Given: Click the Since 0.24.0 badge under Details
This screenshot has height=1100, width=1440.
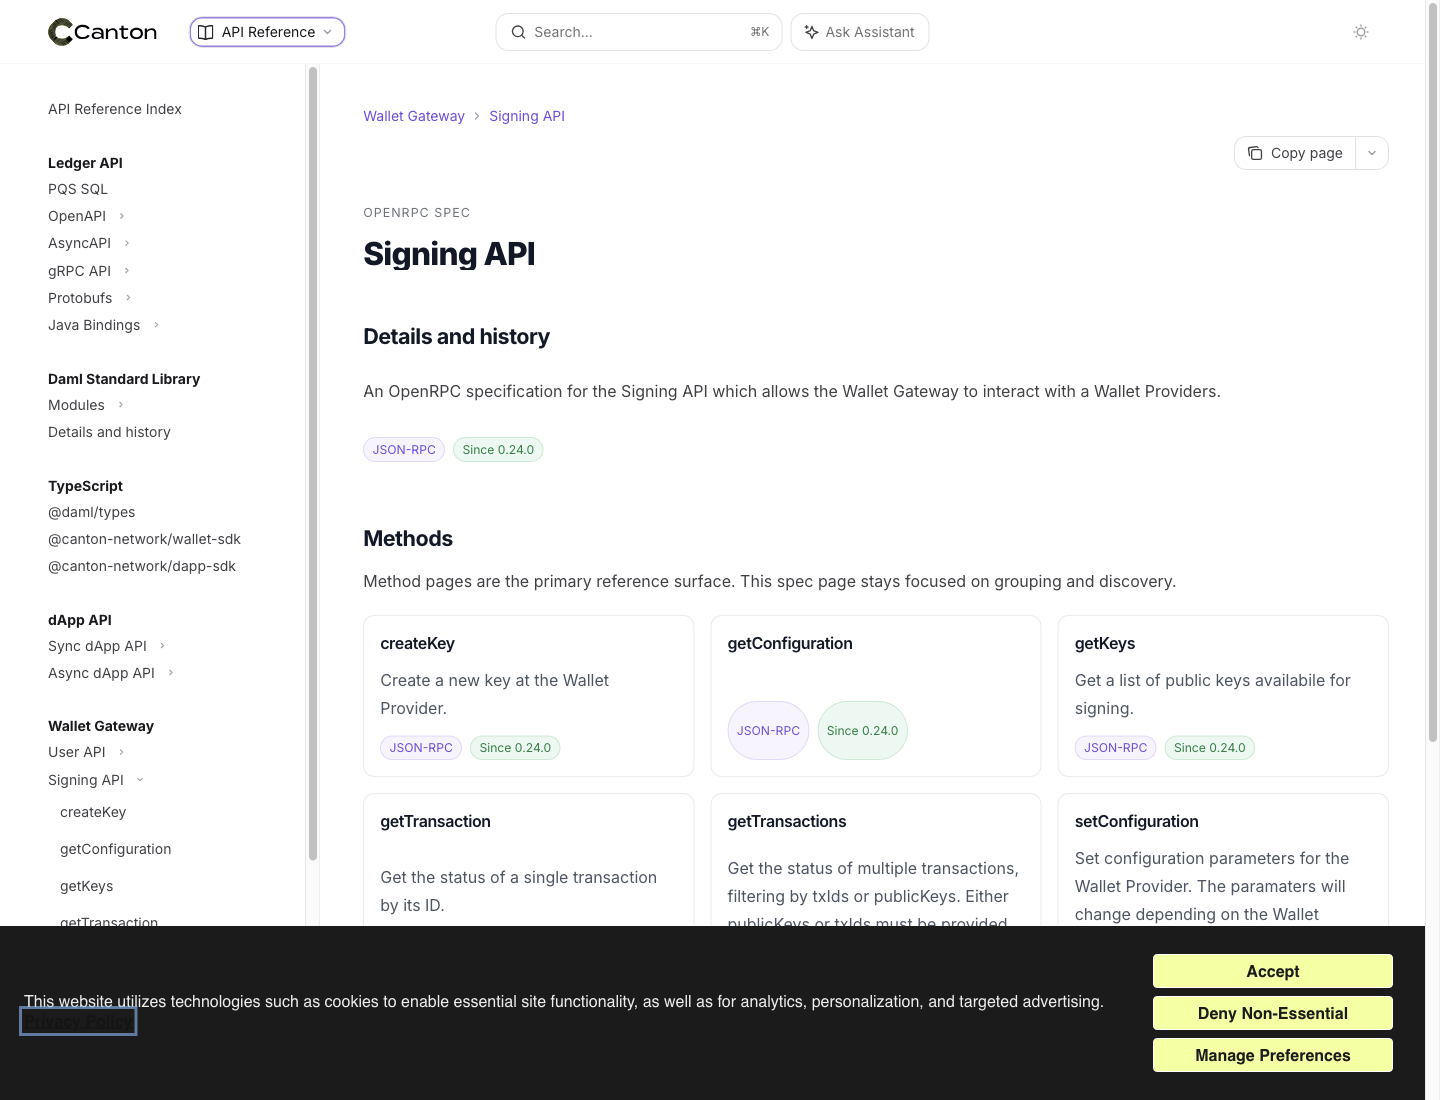Looking at the screenshot, I should 498,450.
